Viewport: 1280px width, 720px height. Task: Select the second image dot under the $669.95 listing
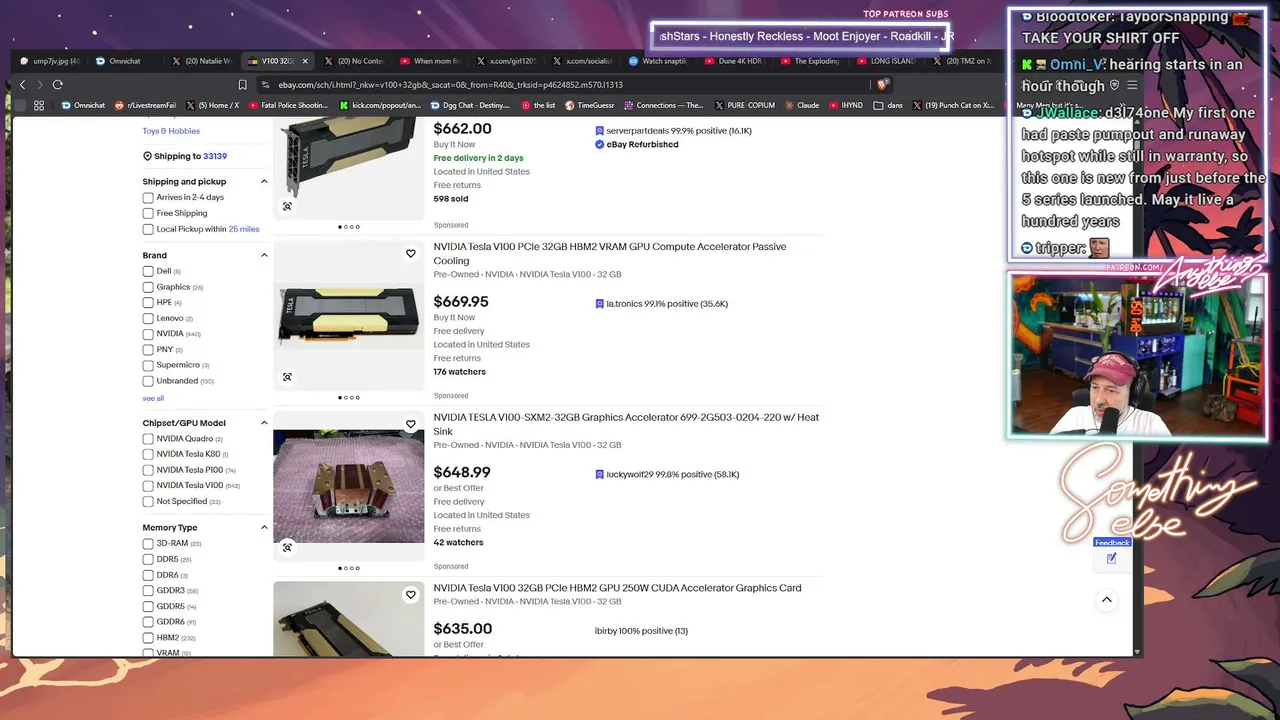[346, 398]
